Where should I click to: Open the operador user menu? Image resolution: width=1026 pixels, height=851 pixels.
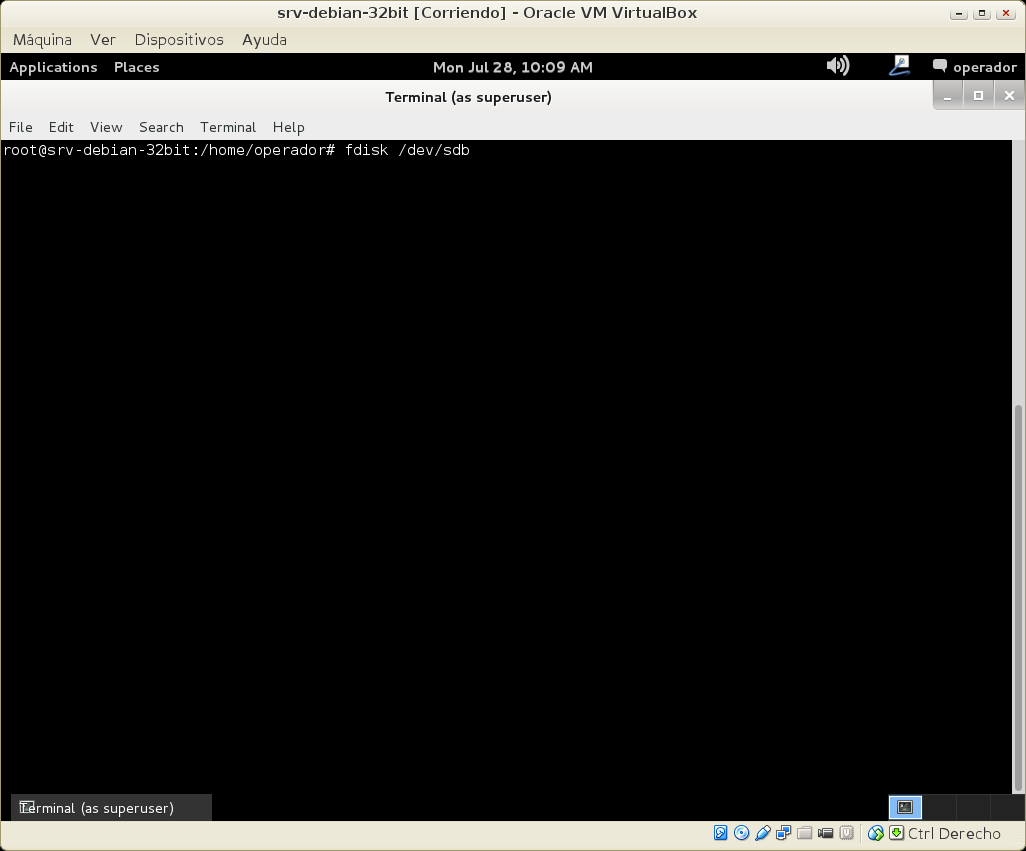974,67
